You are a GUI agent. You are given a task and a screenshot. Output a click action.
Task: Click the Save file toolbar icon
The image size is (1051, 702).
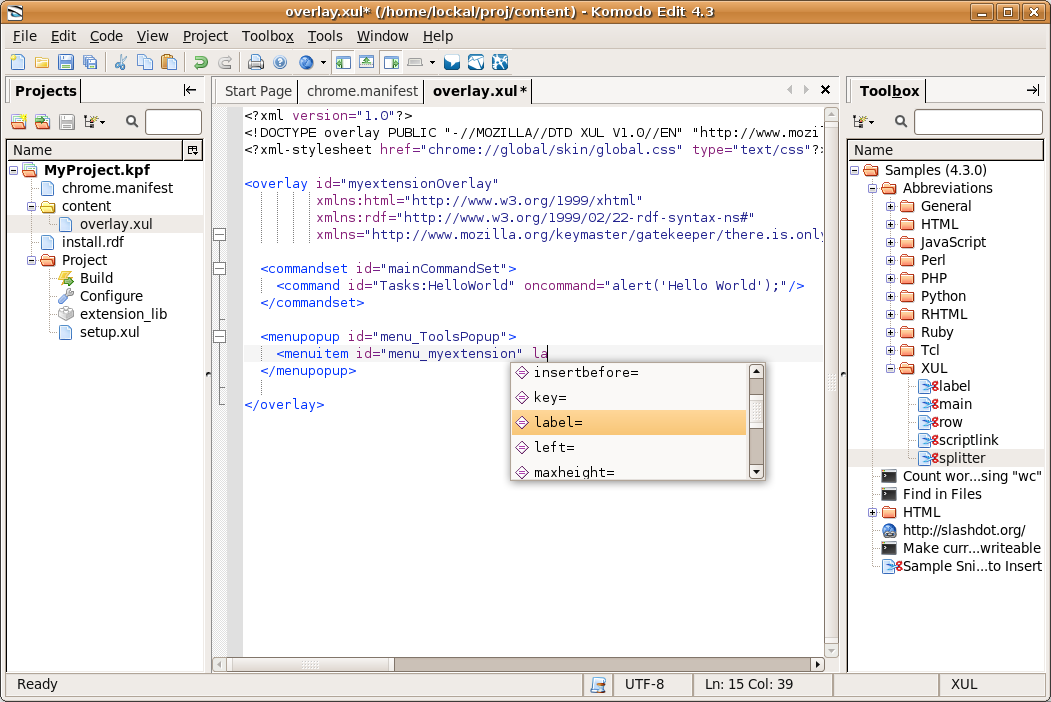[66, 62]
